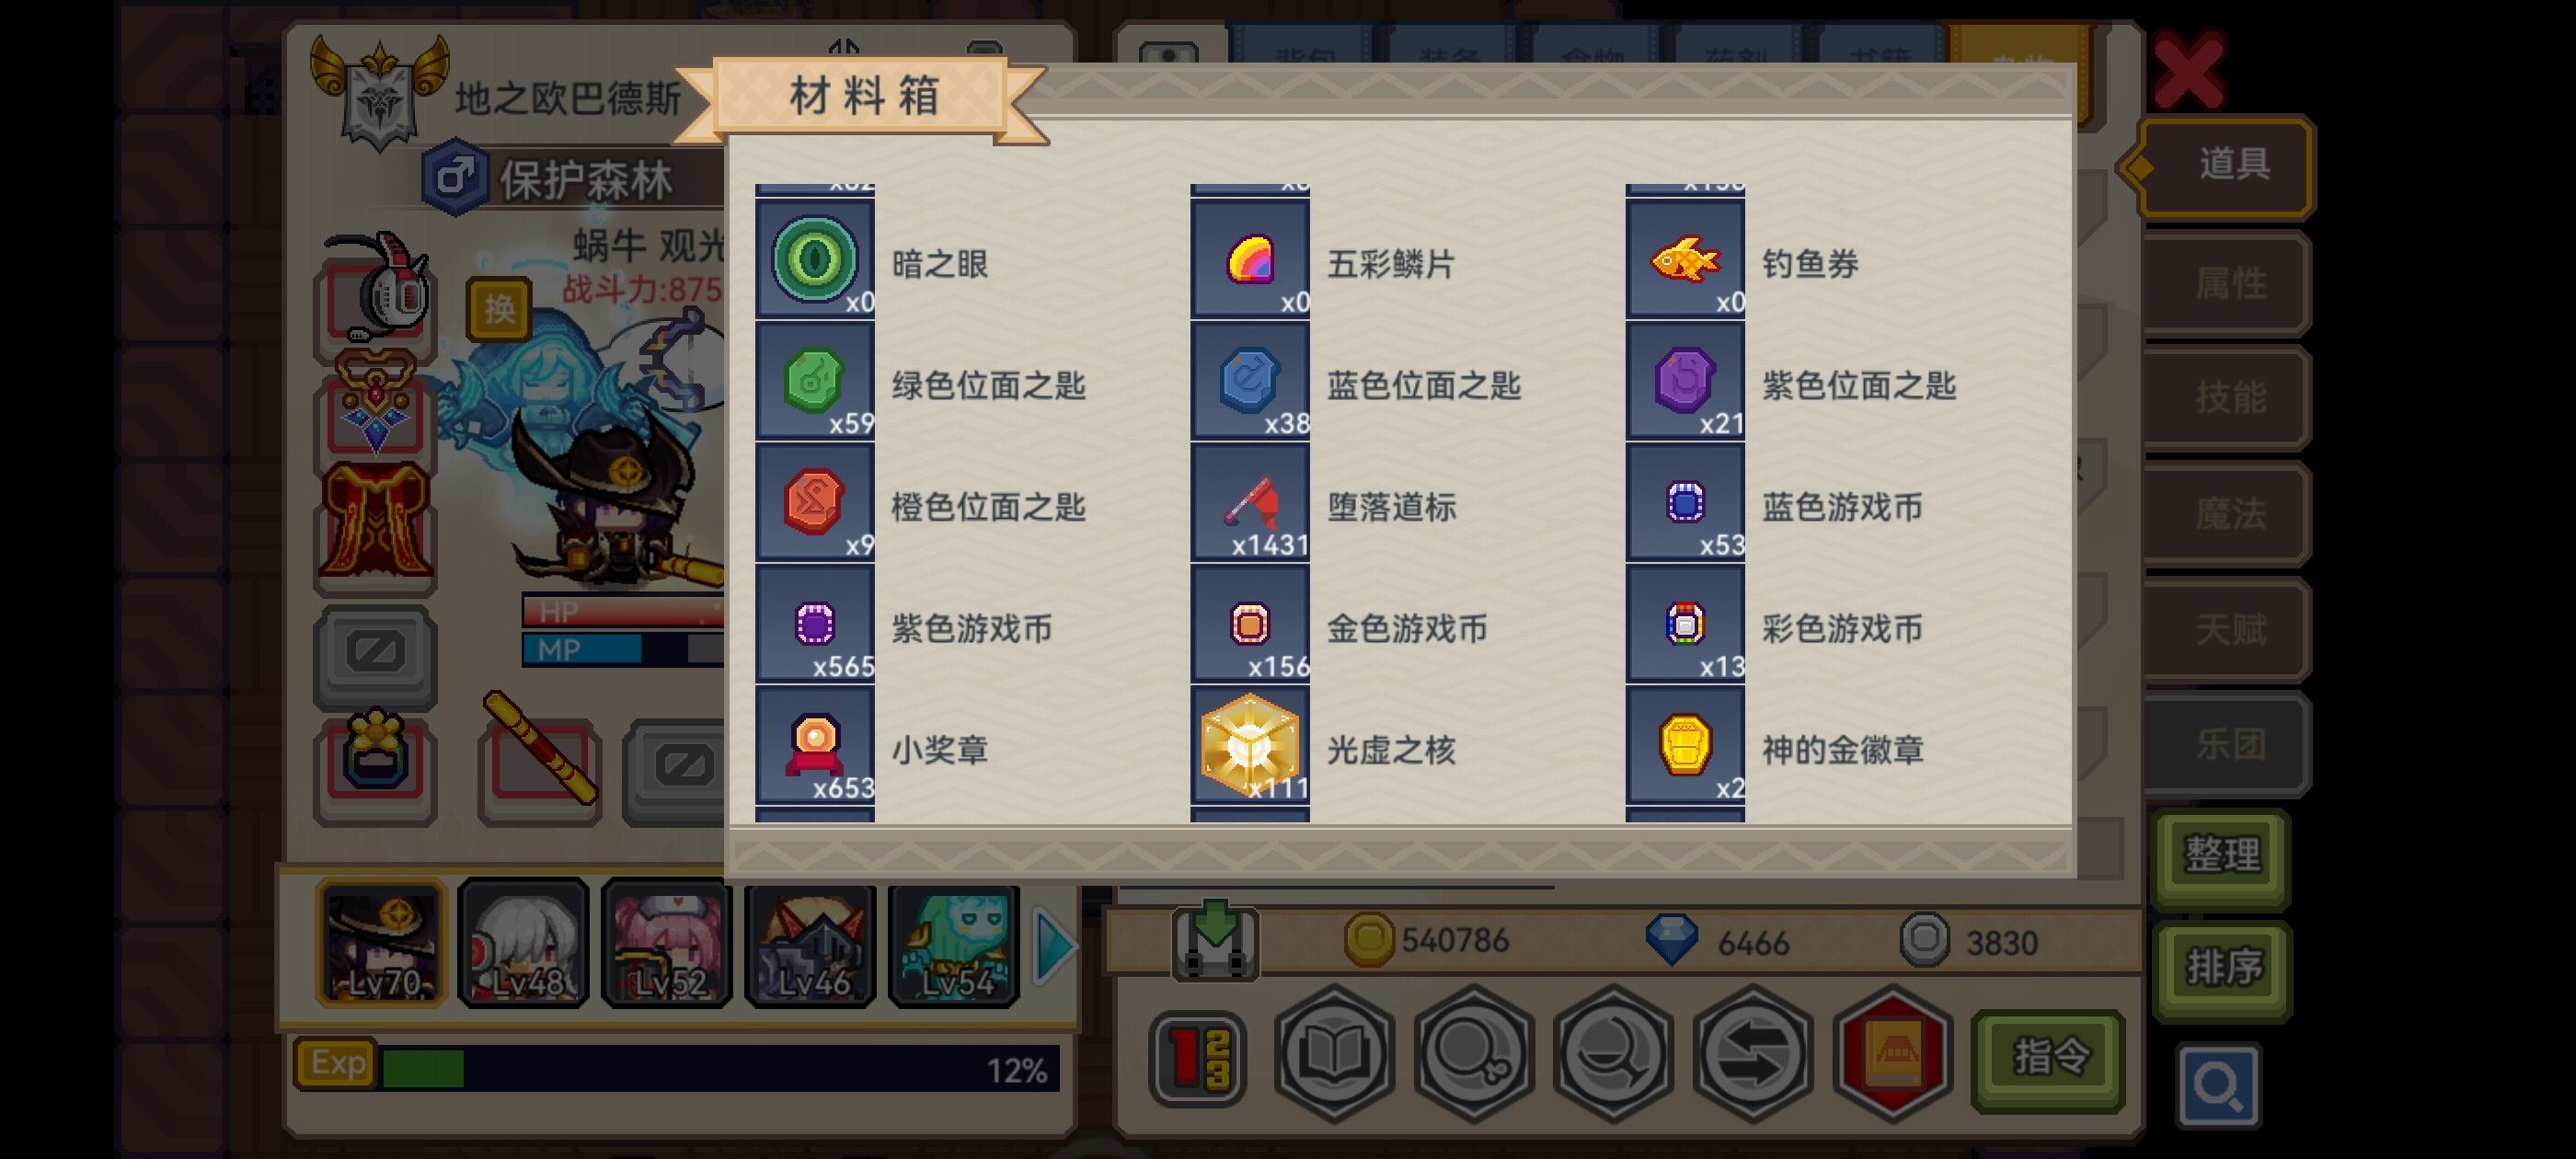The image size is (2576, 1159).
Task: Tap the 堕落道标 red flag icon
Action: point(1249,502)
